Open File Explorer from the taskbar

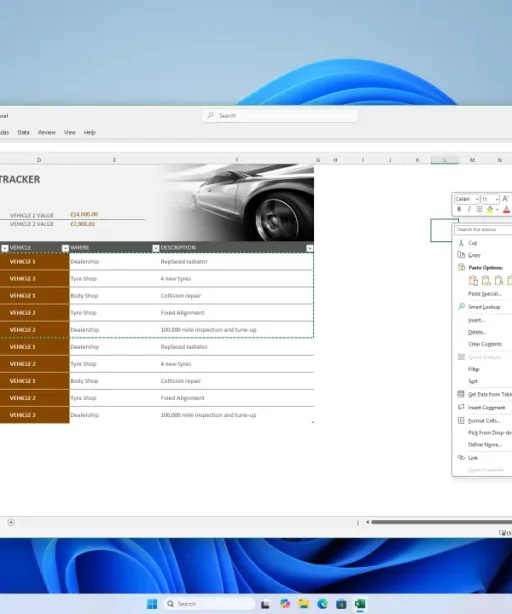304,604
